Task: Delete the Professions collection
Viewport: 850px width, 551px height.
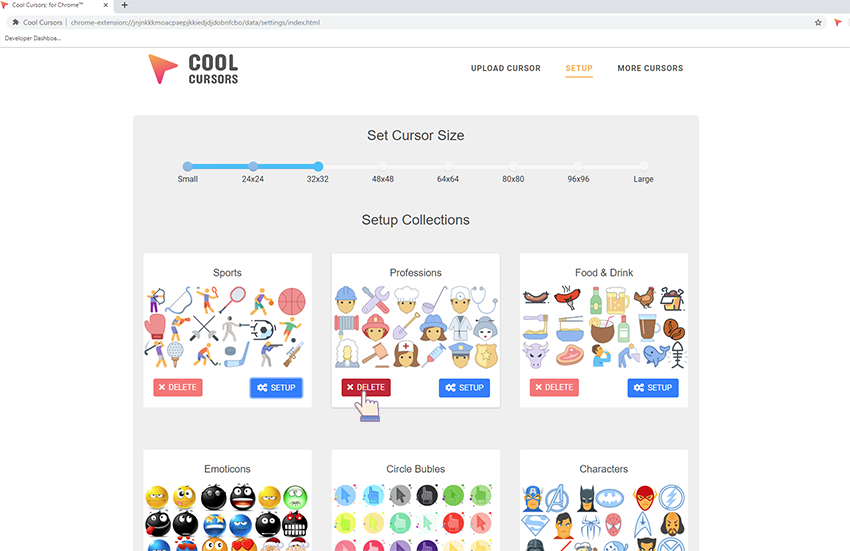Action: 366,387
